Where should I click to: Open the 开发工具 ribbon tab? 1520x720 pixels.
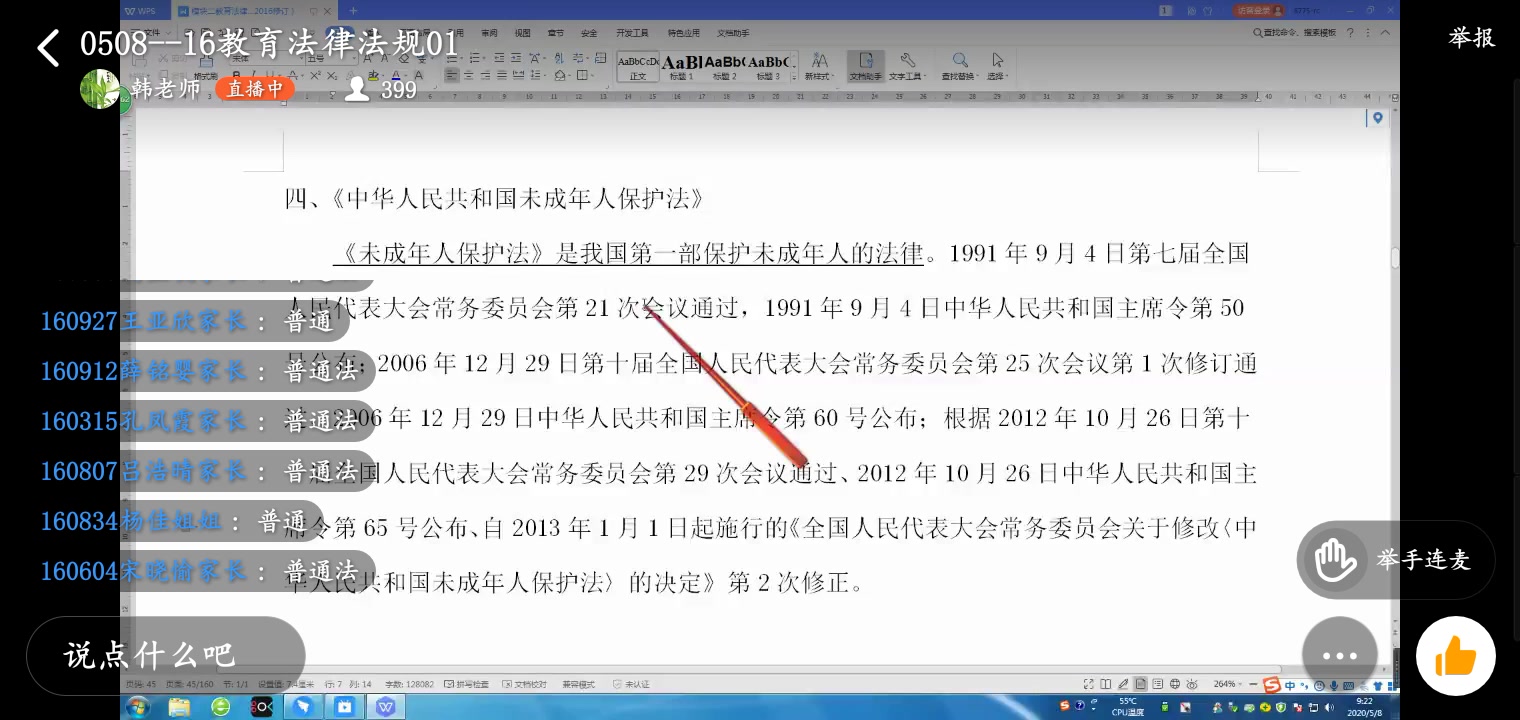coord(632,33)
